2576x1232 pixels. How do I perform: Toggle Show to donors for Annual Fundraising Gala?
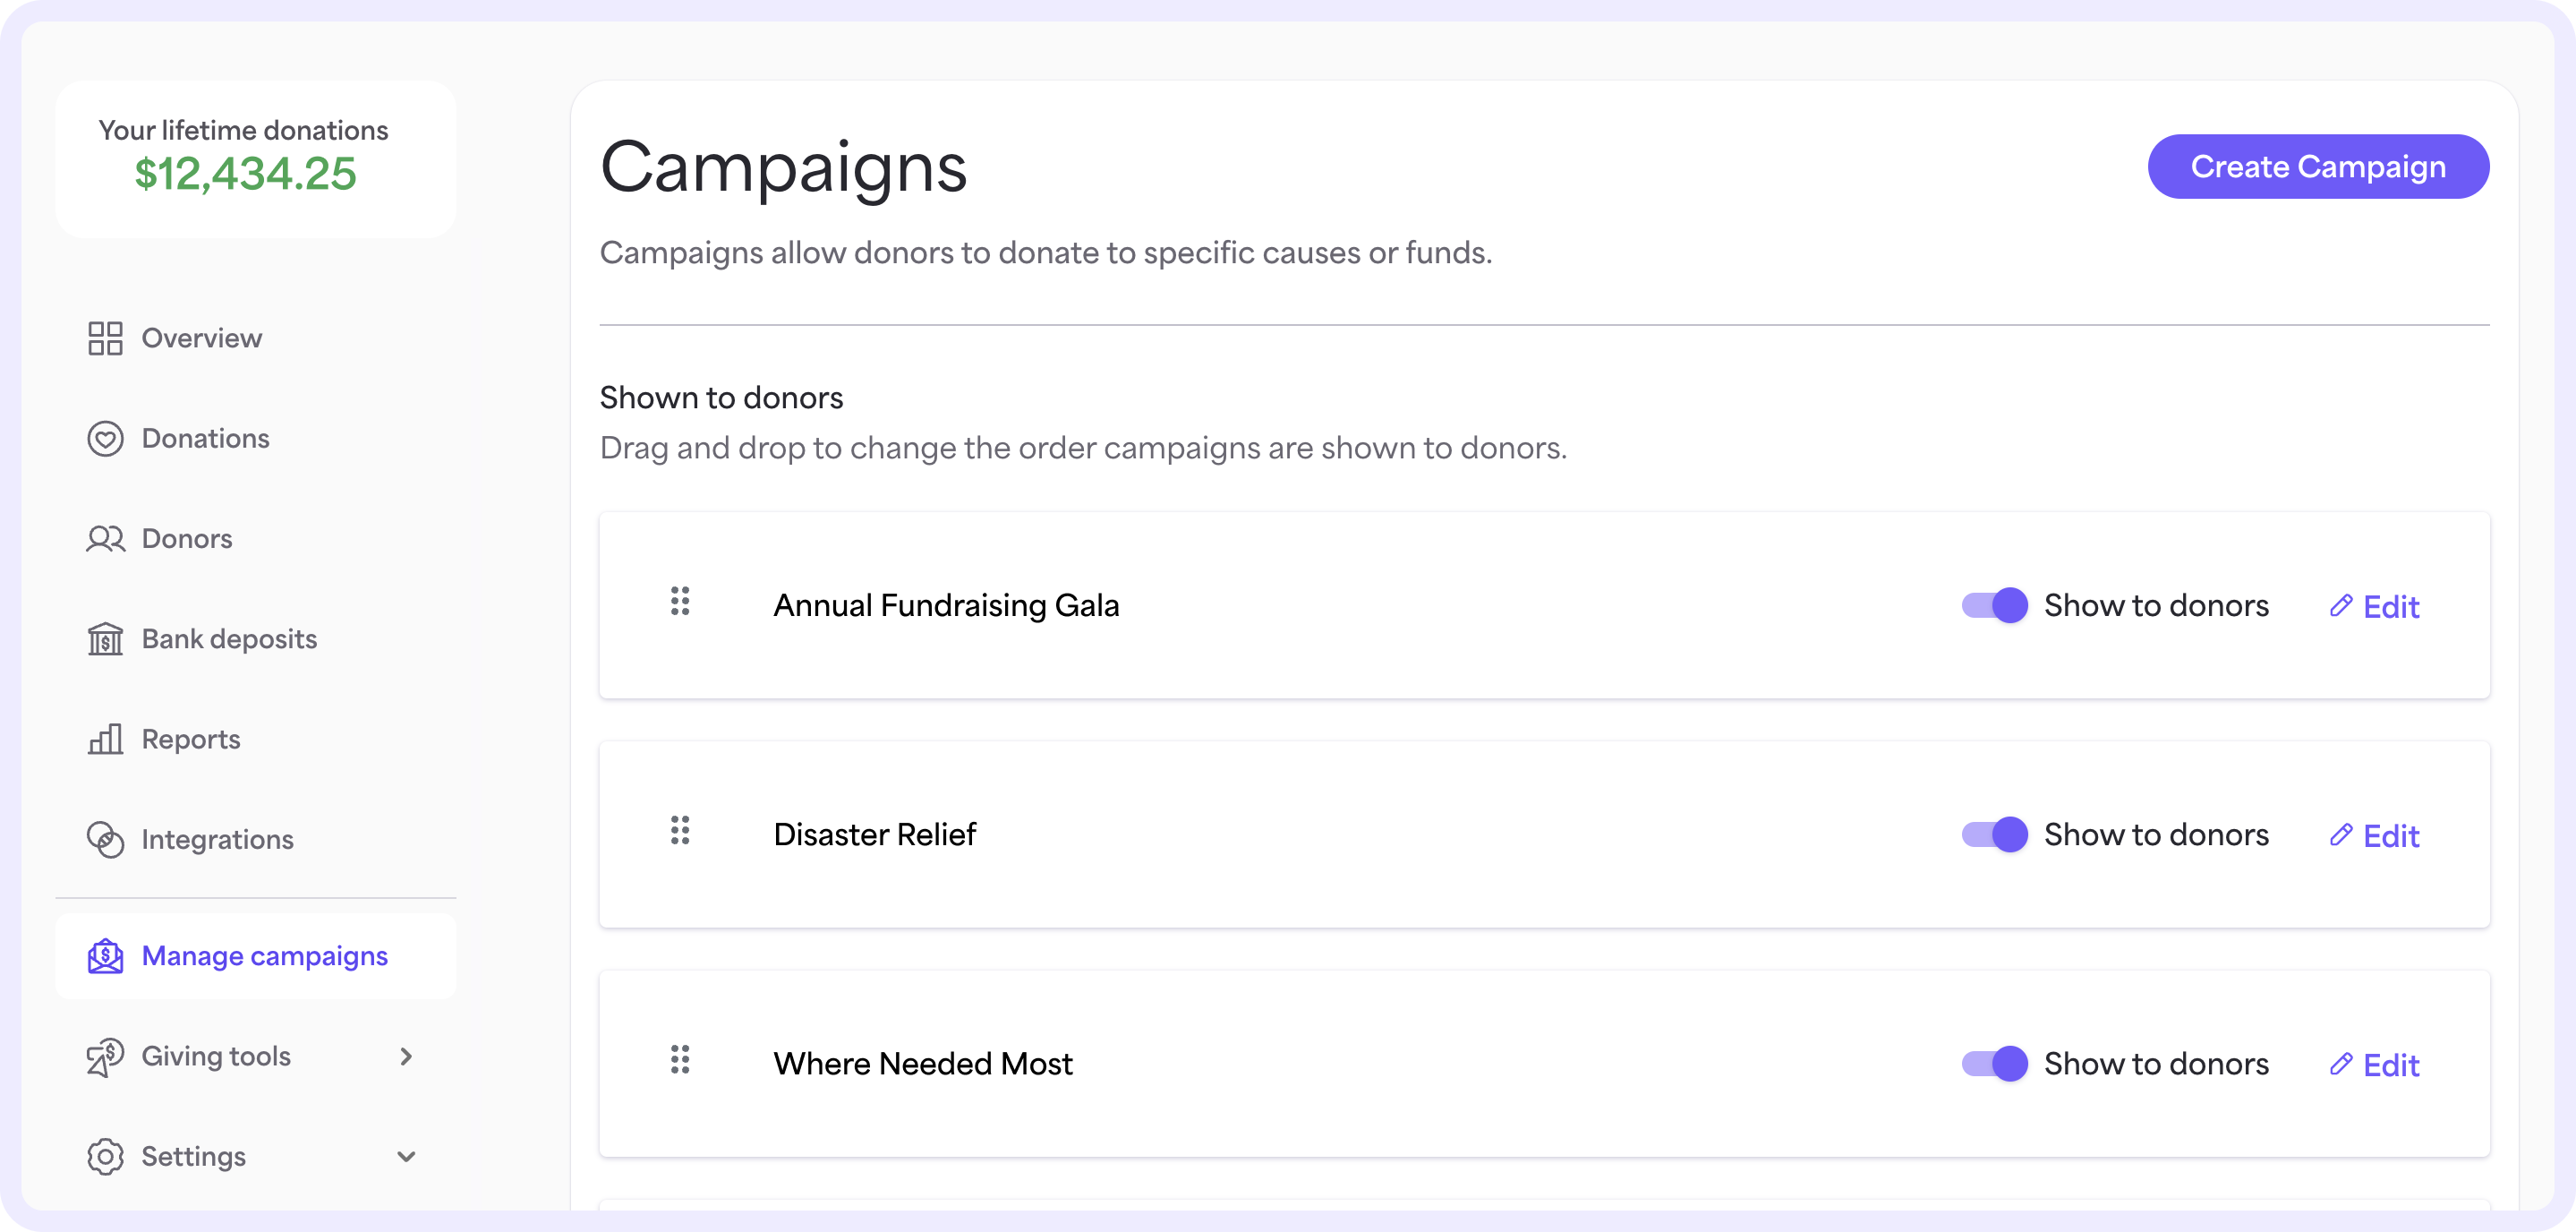1992,604
